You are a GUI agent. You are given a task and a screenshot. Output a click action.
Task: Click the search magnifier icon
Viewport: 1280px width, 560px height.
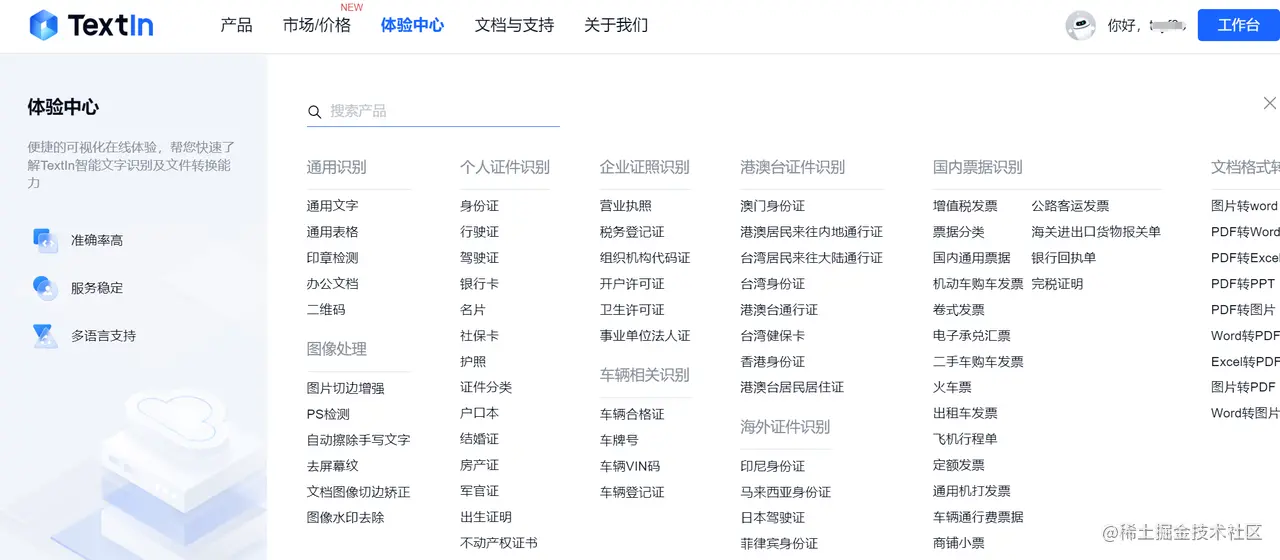point(315,112)
